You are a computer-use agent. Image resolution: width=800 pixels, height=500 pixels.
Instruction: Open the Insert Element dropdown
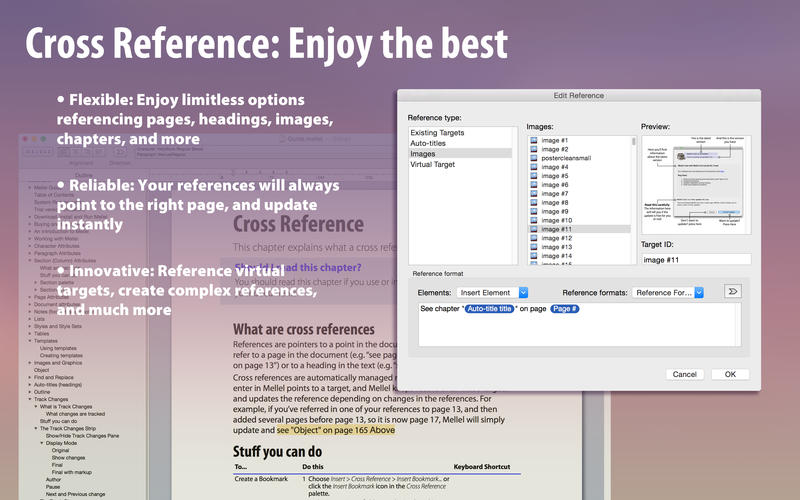[493, 292]
